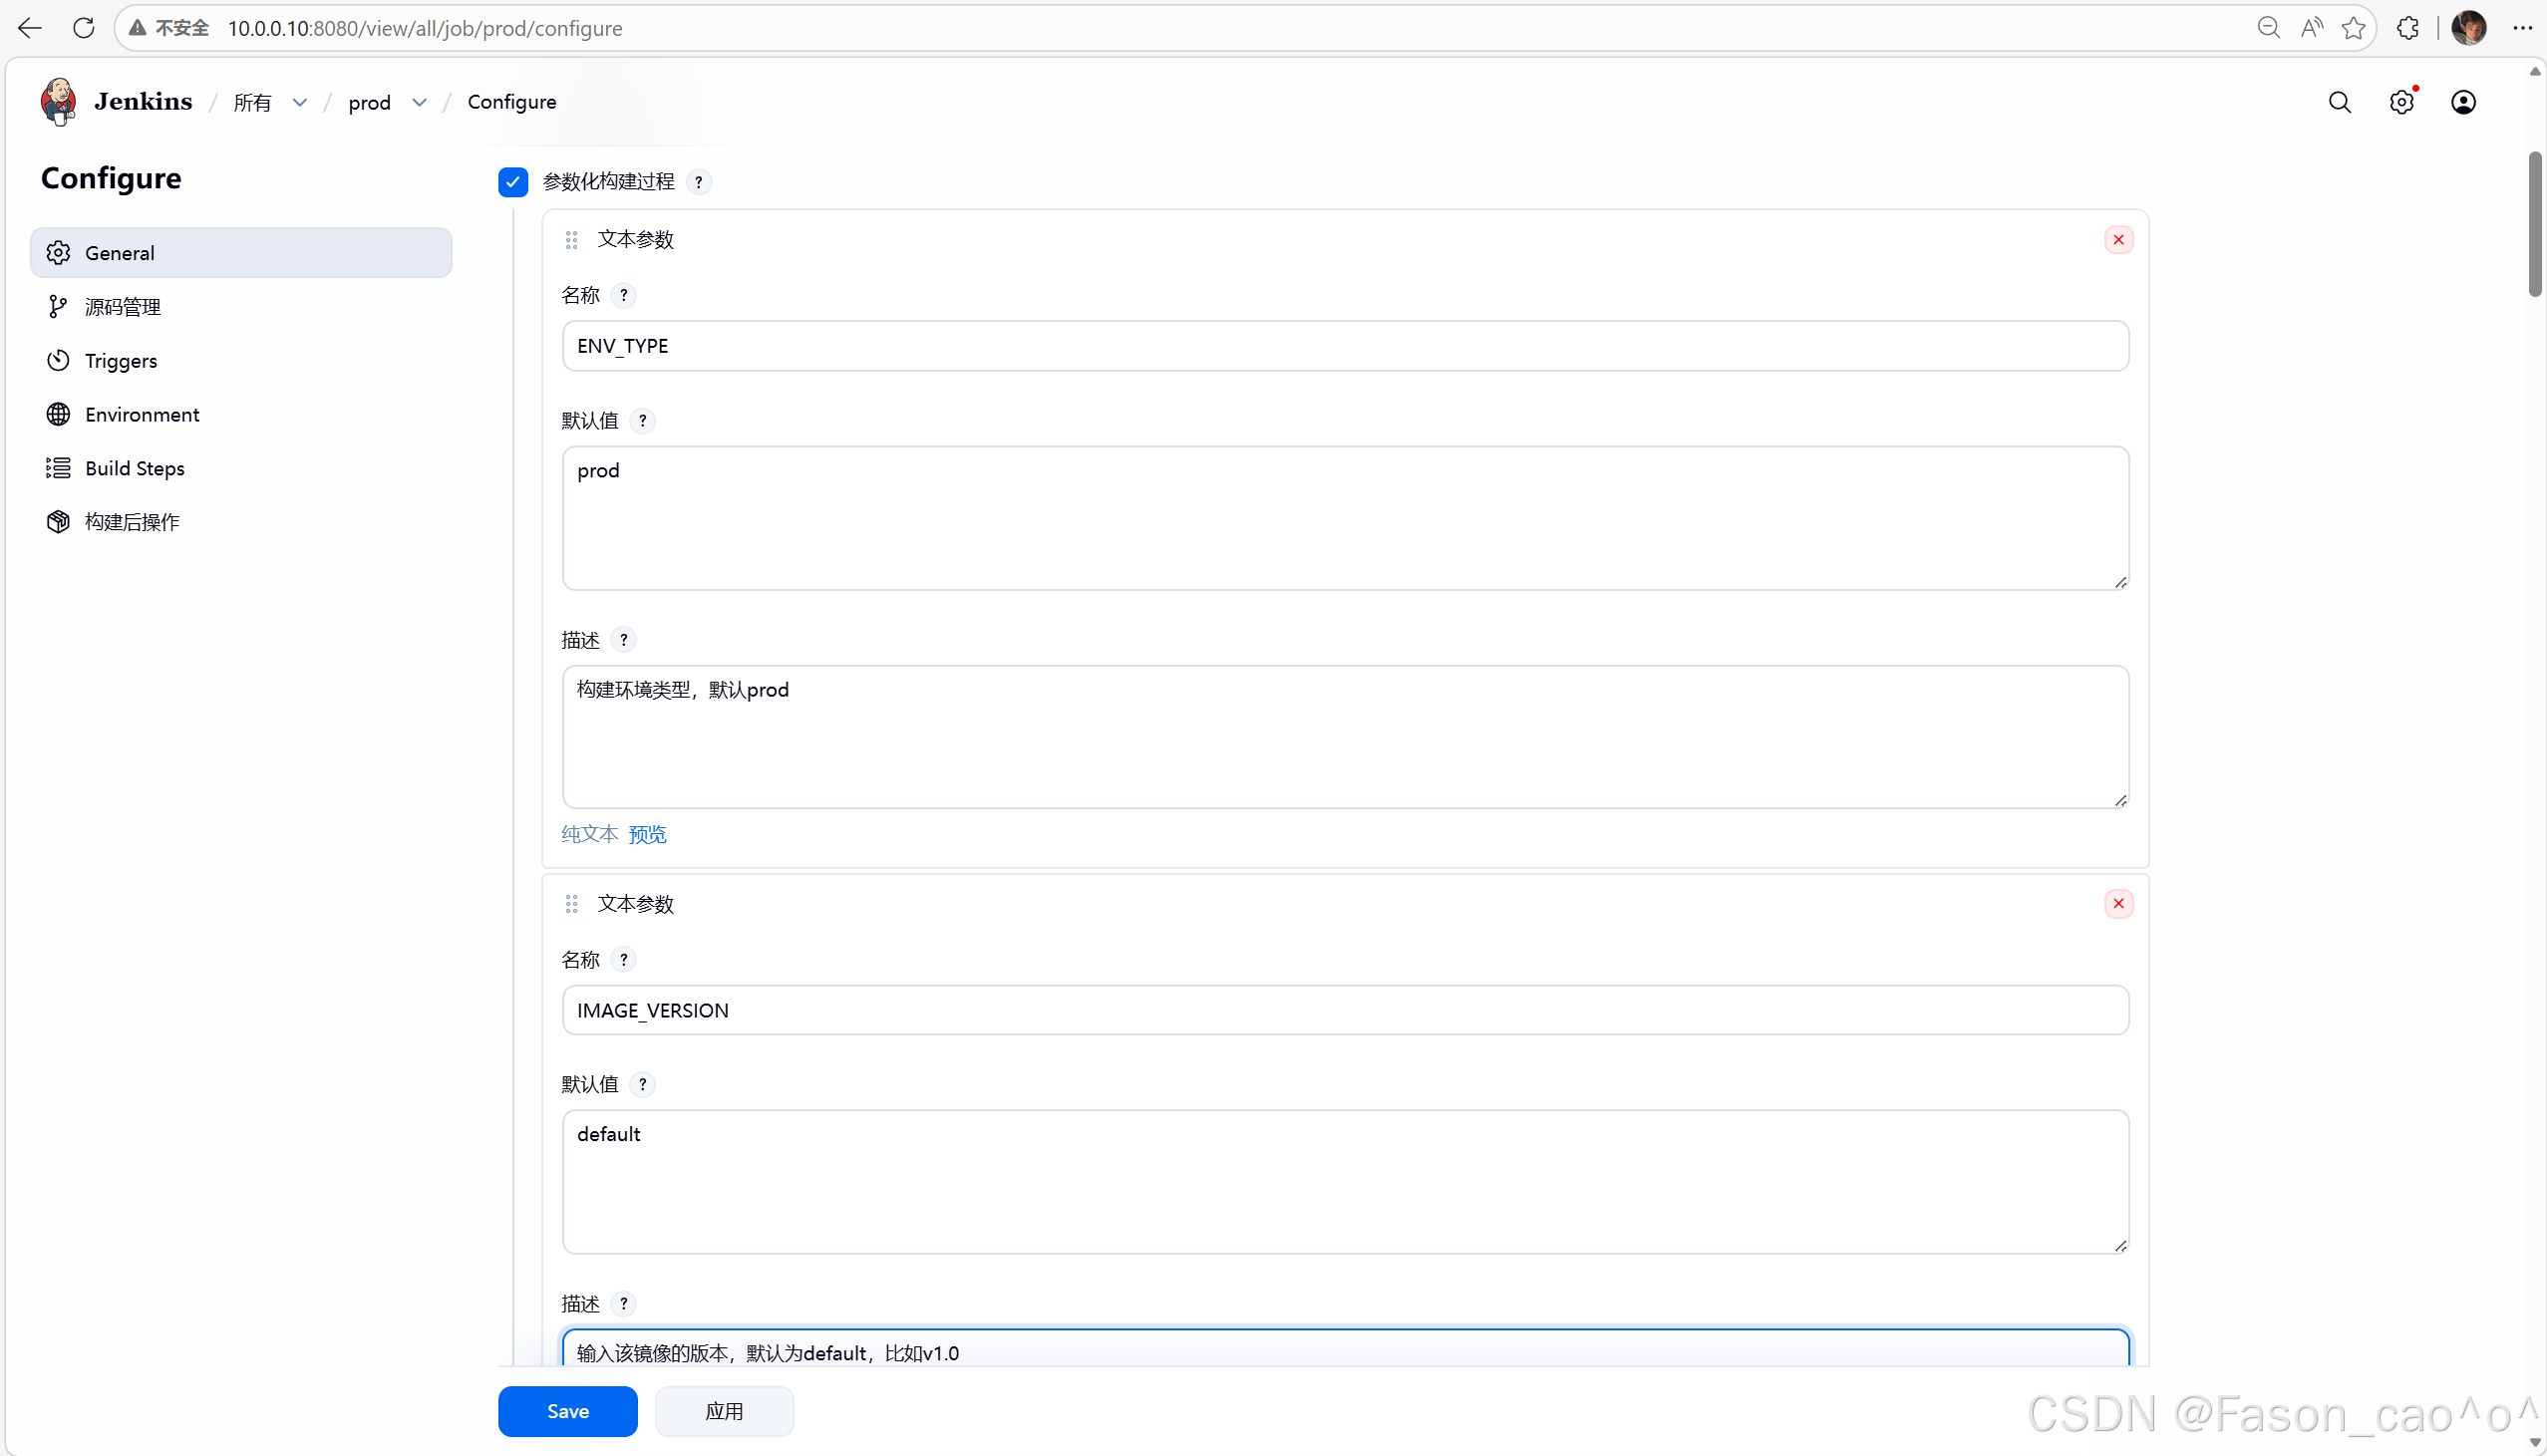
Task: Open the Triggers section
Action: [121, 361]
